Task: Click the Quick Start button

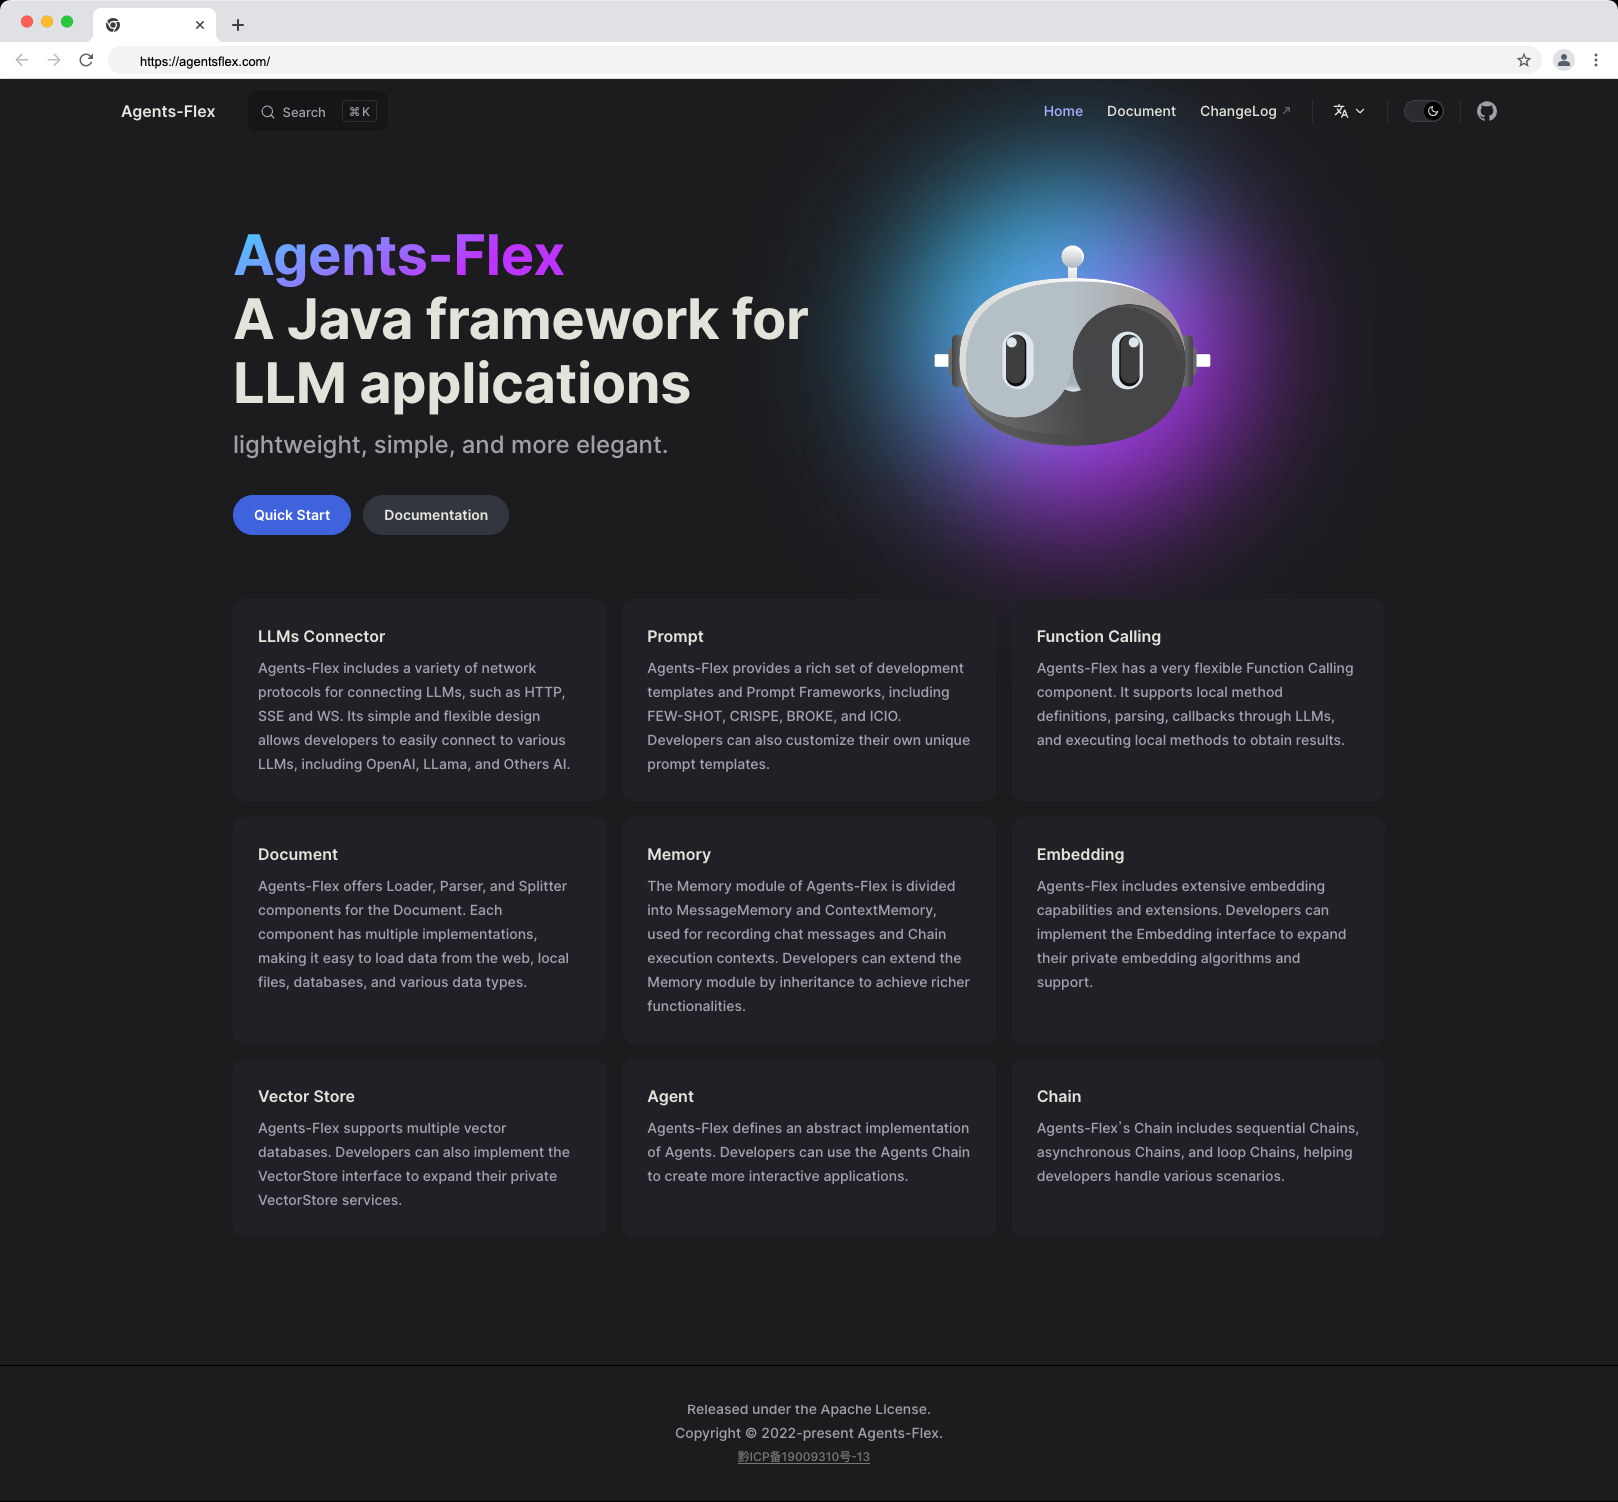Action: click(292, 515)
